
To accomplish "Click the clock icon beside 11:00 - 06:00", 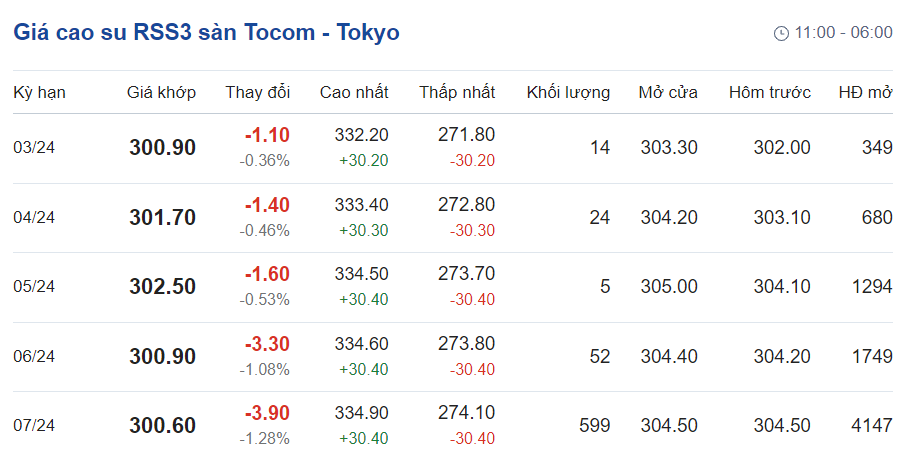I will (x=781, y=33).
